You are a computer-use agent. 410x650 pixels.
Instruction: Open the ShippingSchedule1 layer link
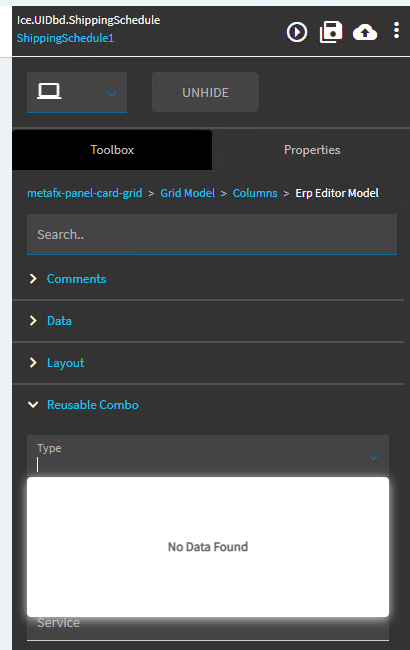click(x=65, y=38)
